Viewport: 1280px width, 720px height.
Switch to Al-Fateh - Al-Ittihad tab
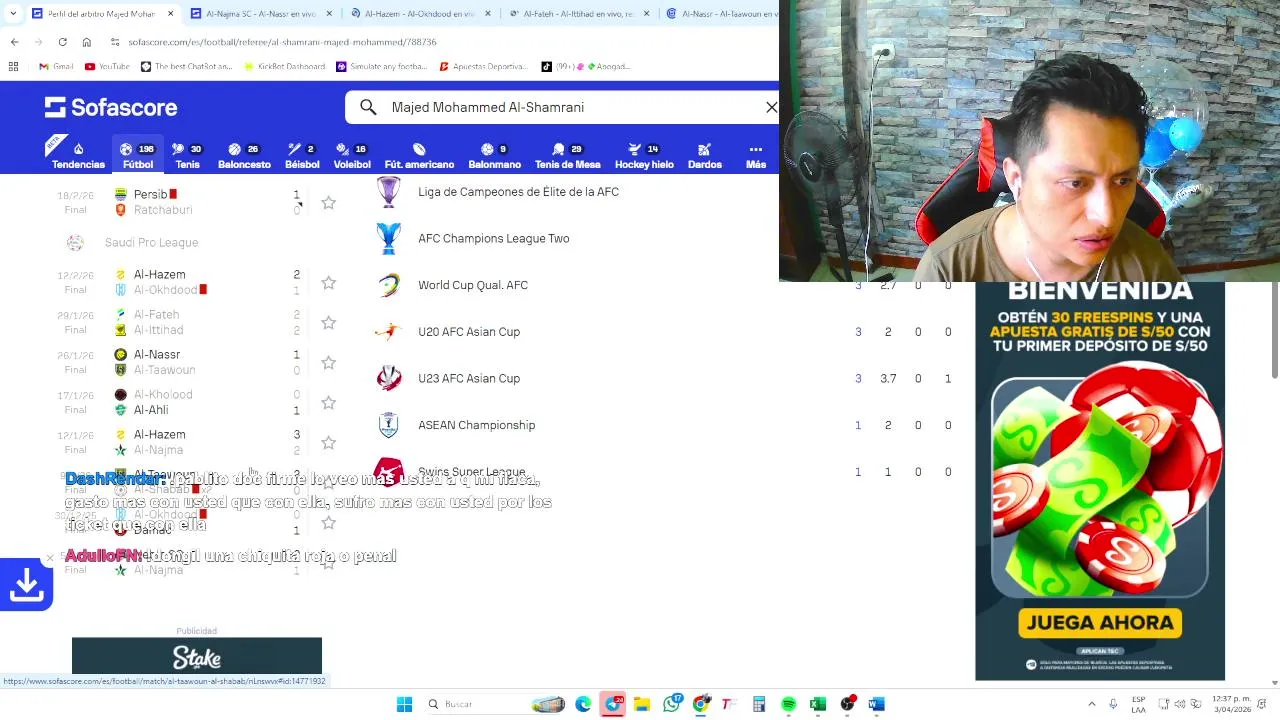[x=580, y=14]
